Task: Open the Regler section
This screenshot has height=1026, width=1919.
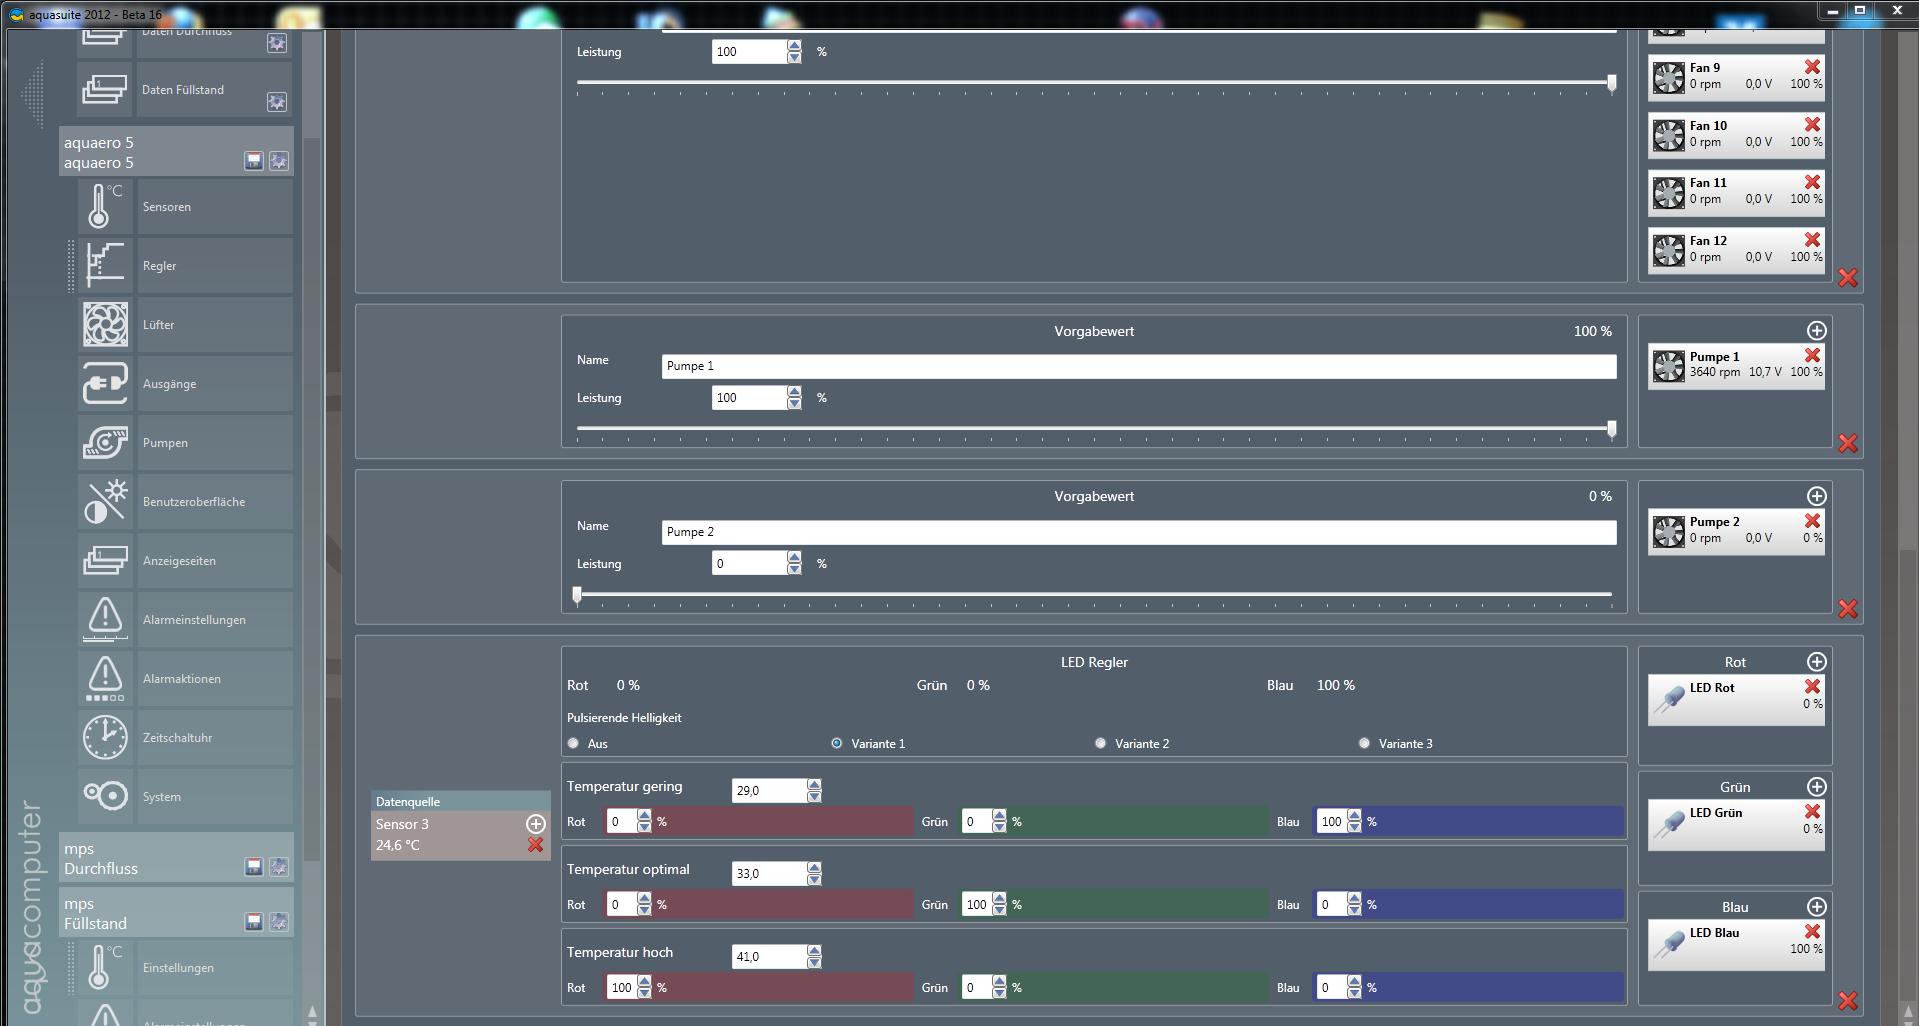Action: (160, 266)
